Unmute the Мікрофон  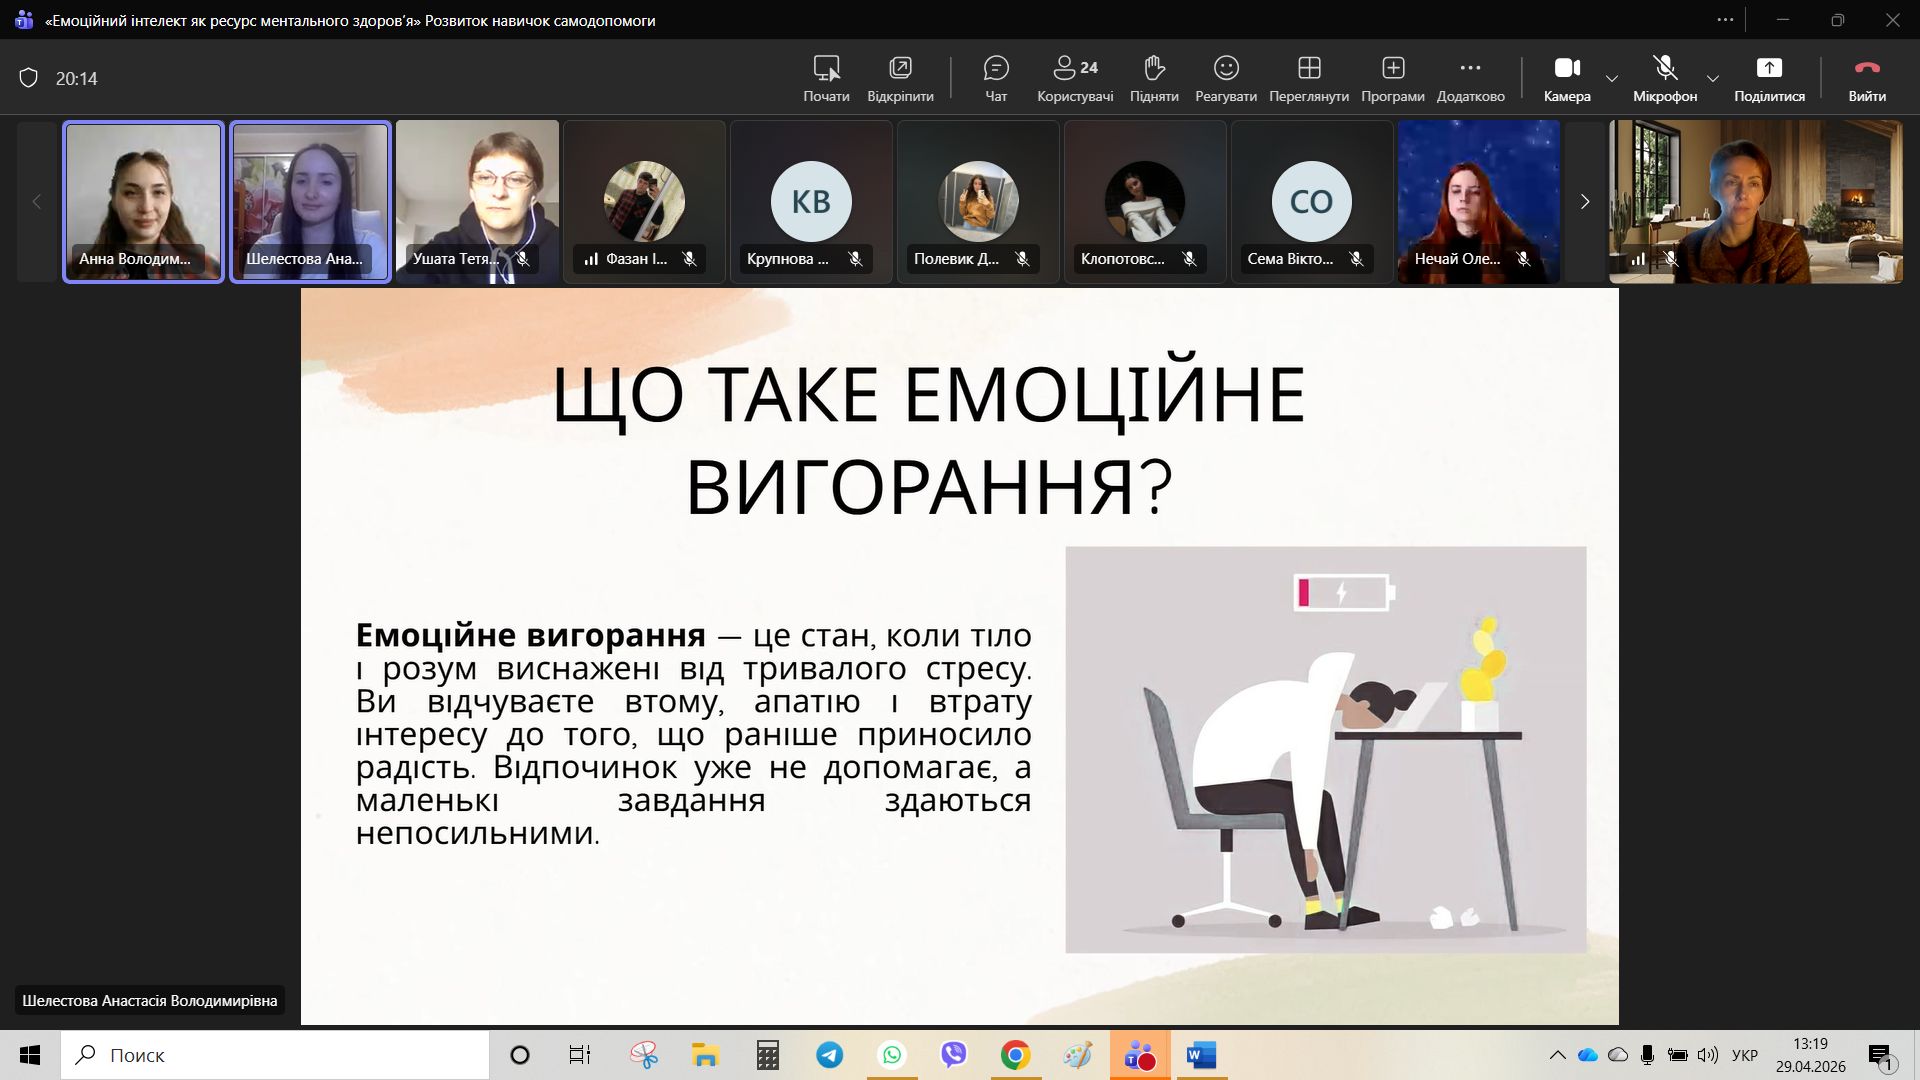[x=1664, y=78]
